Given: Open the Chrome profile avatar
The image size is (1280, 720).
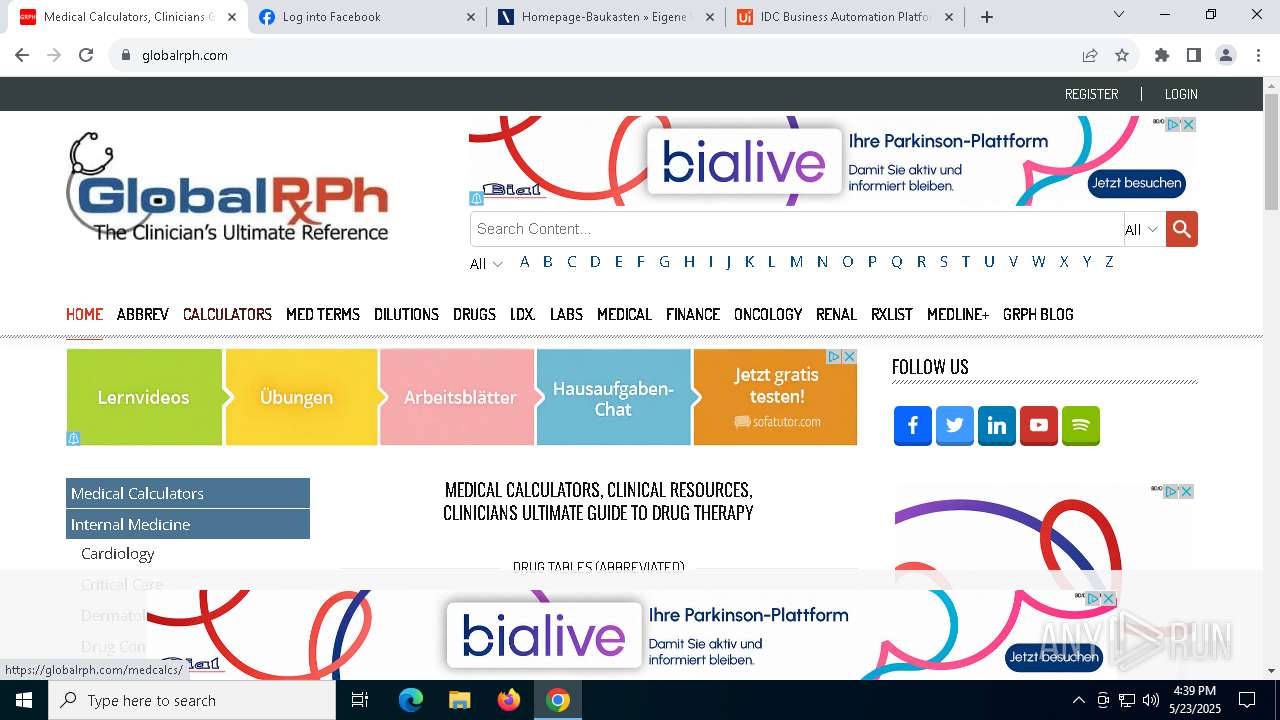Looking at the screenshot, I should [1226, 55].
